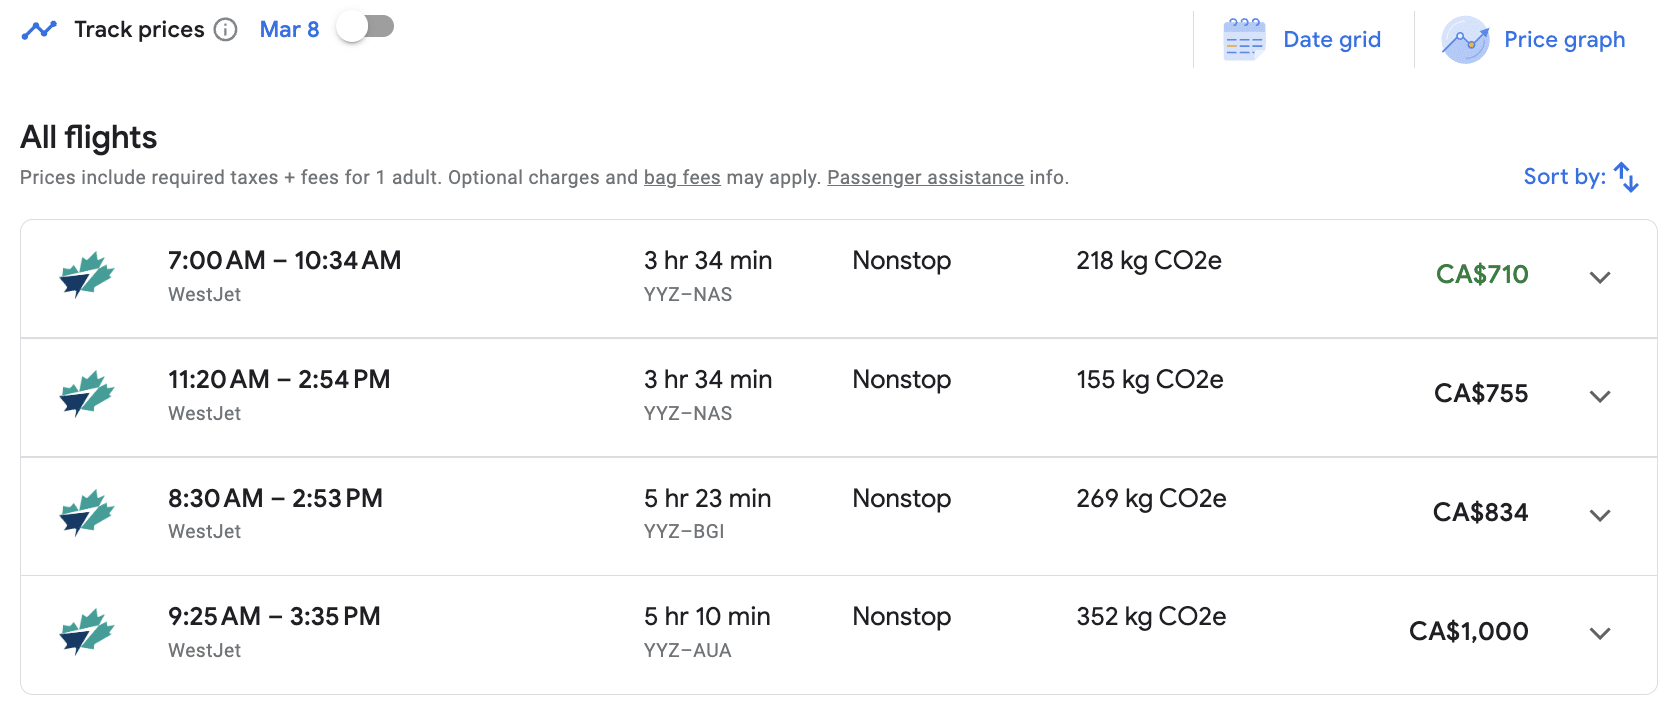Open the Date grid view
Viewport: 1677px width, 712px height.
(x=1331, y=40)
